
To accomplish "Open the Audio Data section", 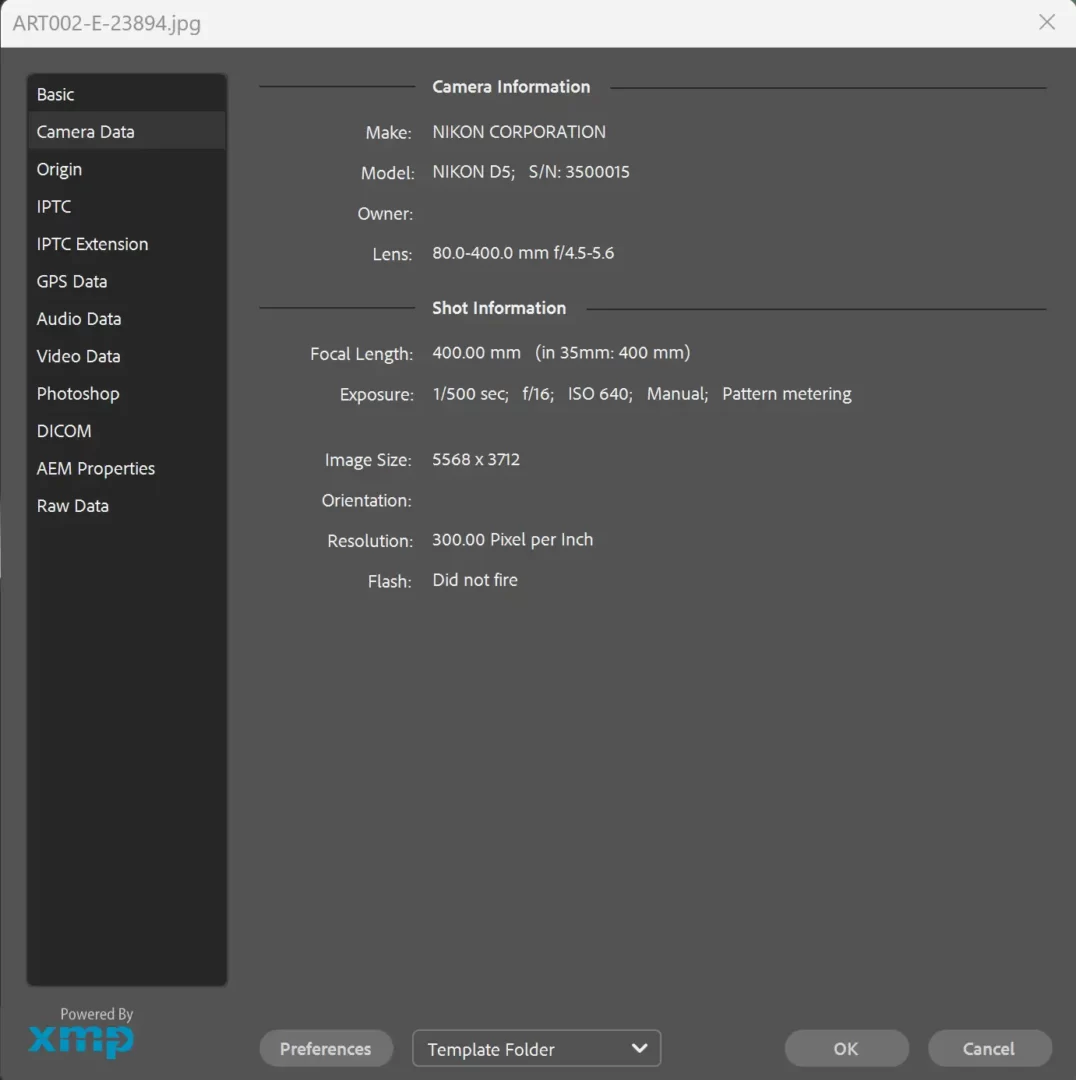I will click(x=126, y=318).
